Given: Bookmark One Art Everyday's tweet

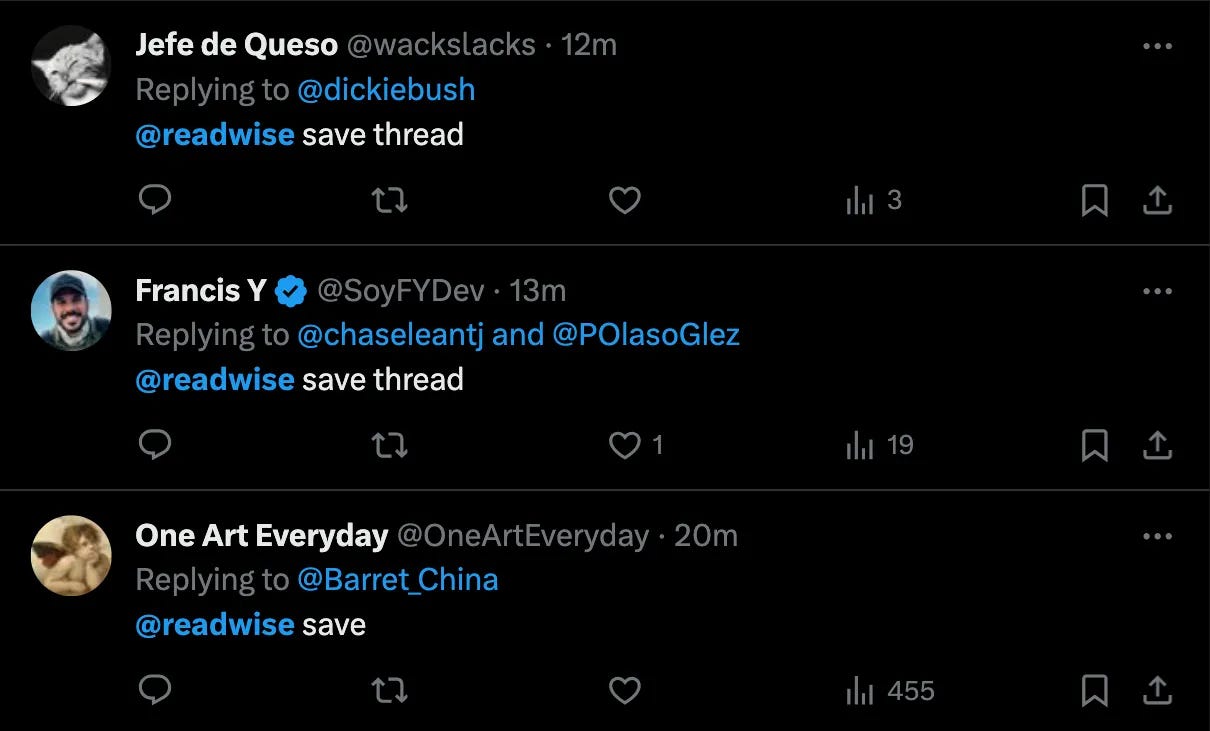Looking at the screenshot, I should coord(1095,691).
